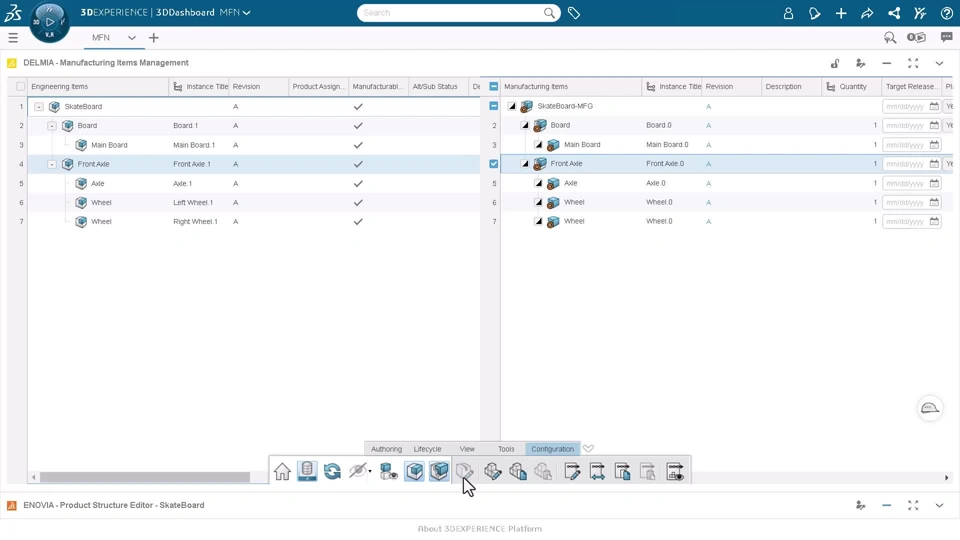Uncheck the Front Axle manufacturing row checkbox
Screen dimensions: 960x540
[493, 163]
